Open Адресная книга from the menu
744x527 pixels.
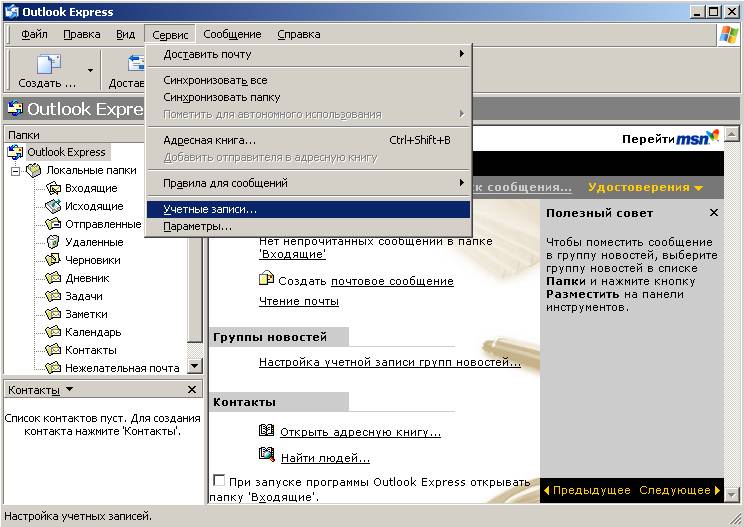point(308,140)
